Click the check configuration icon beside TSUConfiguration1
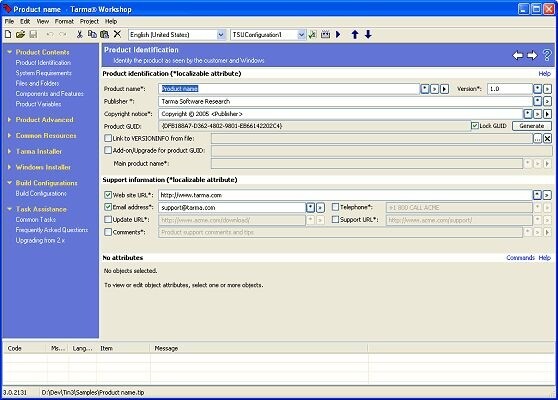Image resolution: width=558 pixels, height=400 pixels. click(312, 35)
